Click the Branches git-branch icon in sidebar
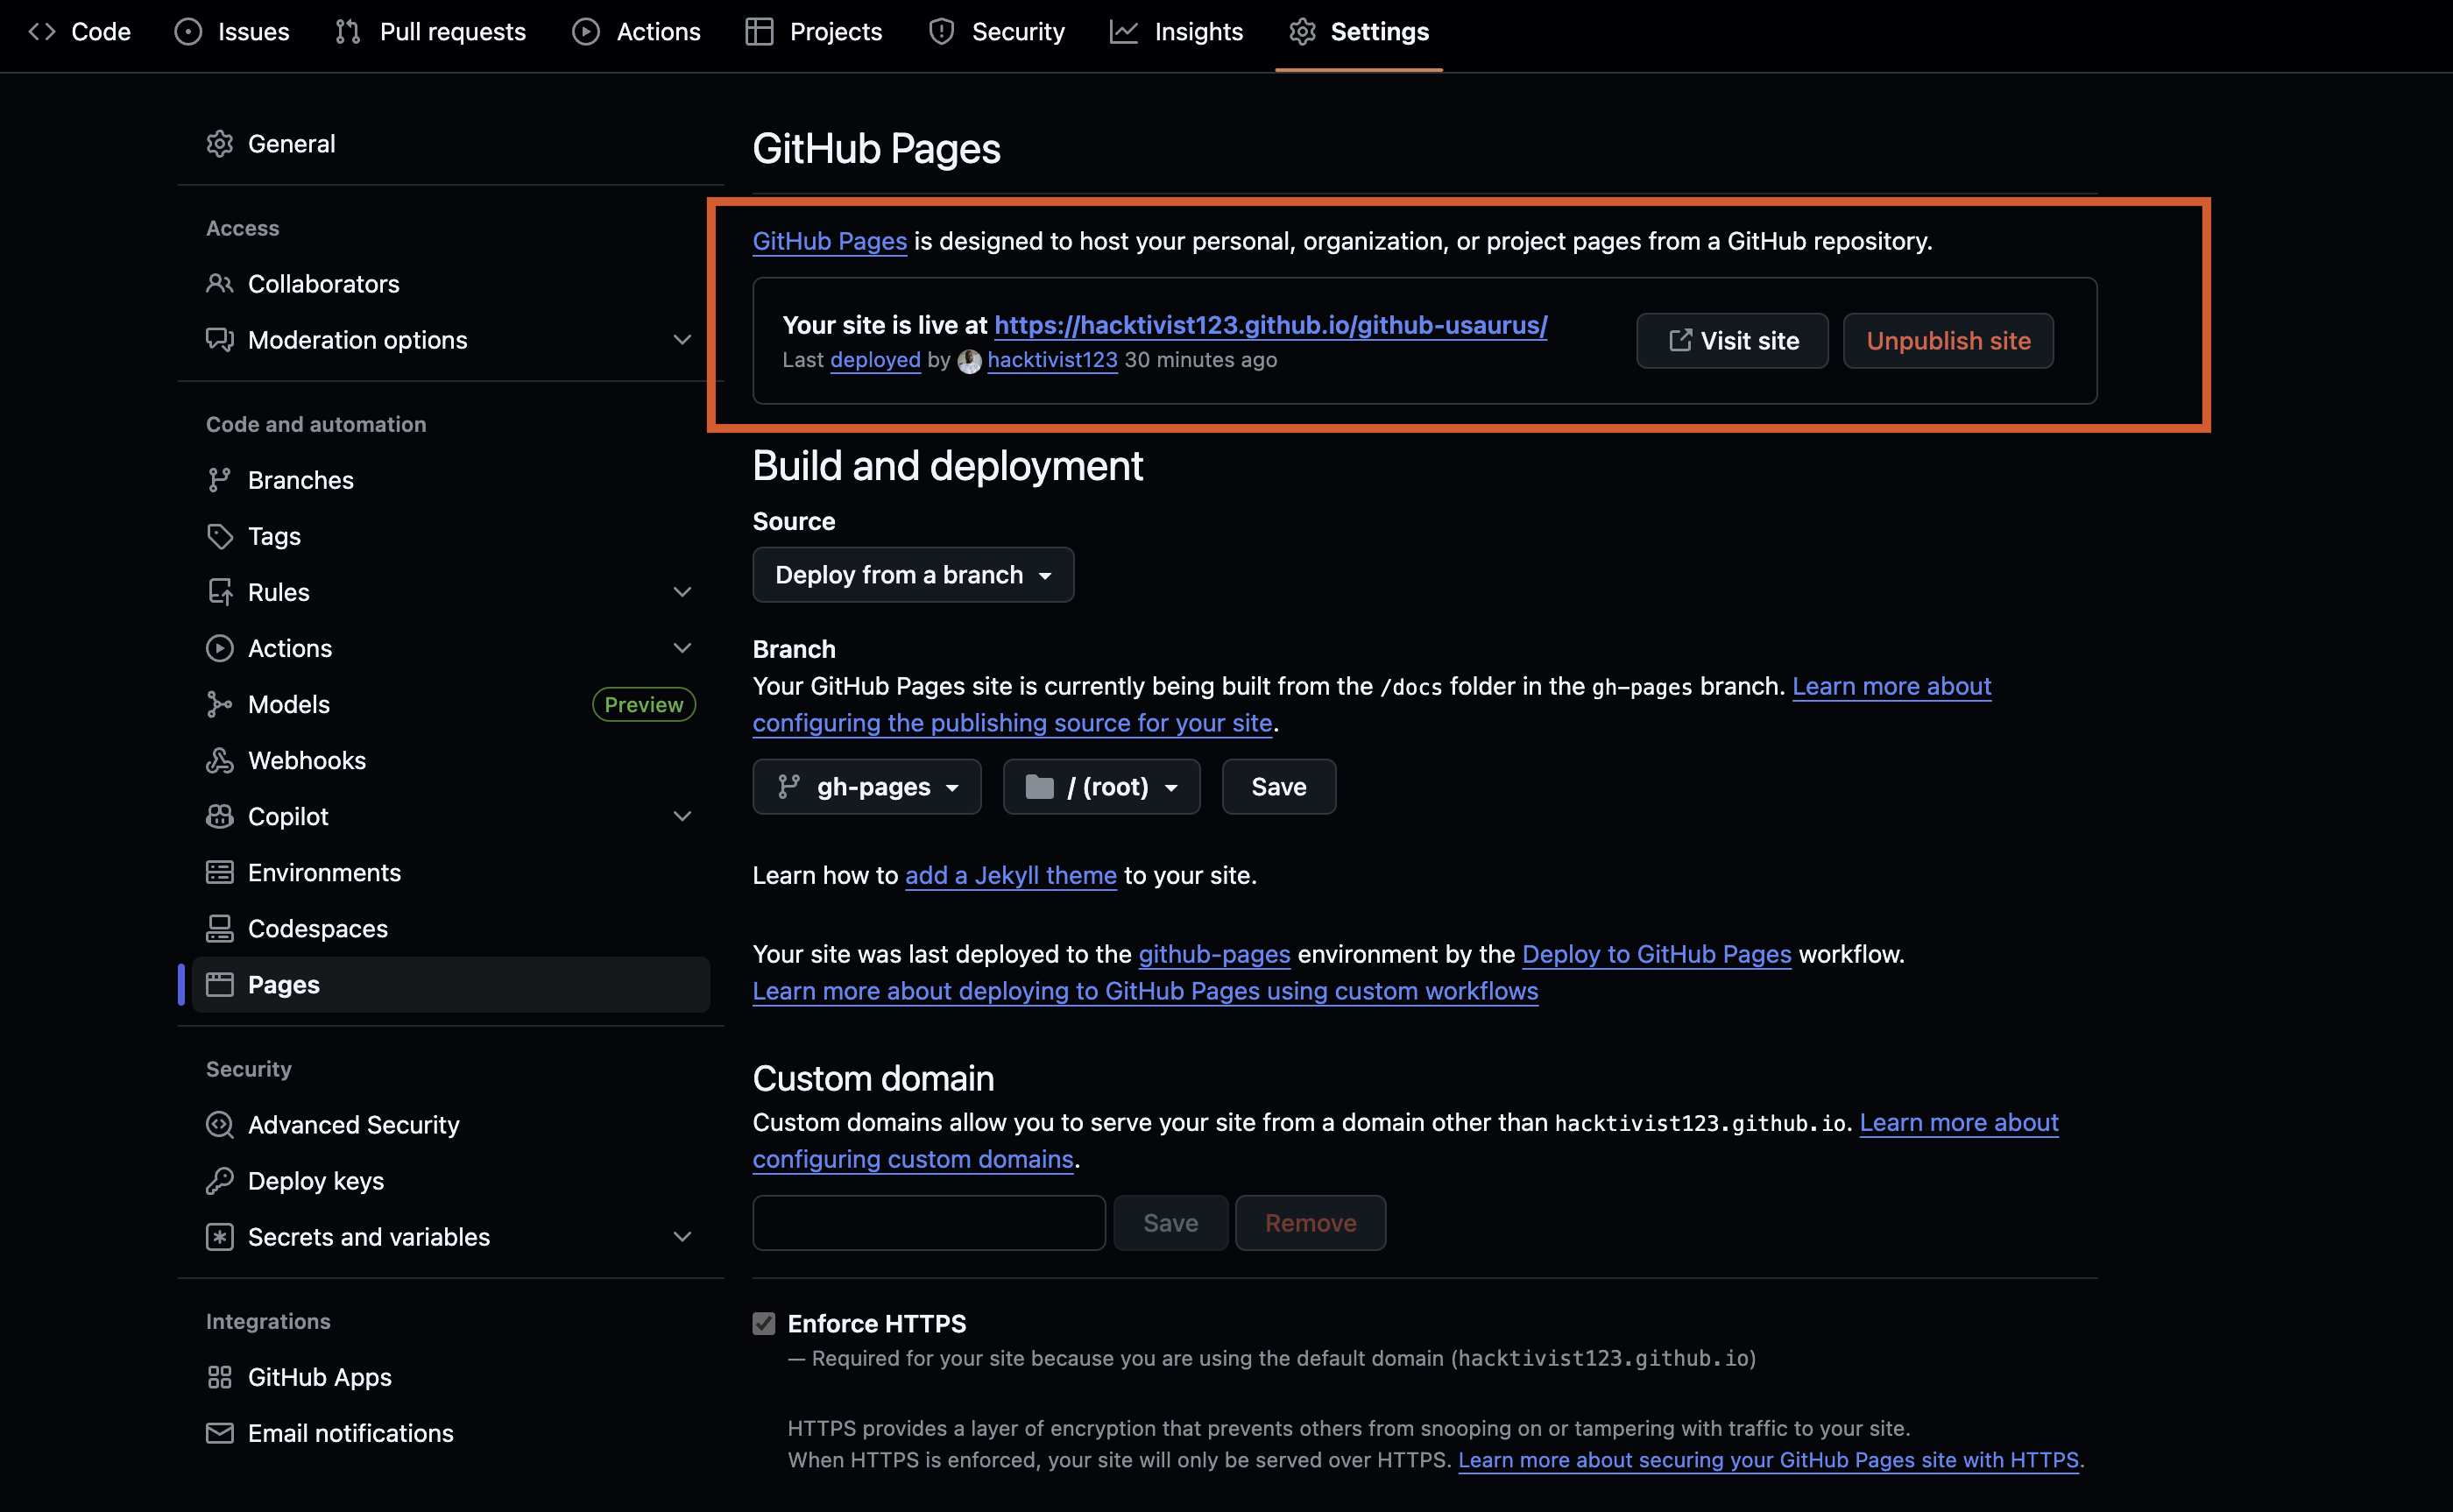2453x1512 pixels. [220, 480]
